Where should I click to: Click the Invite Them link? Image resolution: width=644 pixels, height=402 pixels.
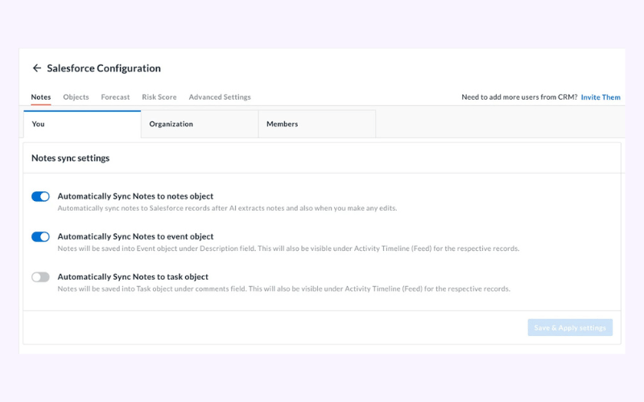coord(600,97)
